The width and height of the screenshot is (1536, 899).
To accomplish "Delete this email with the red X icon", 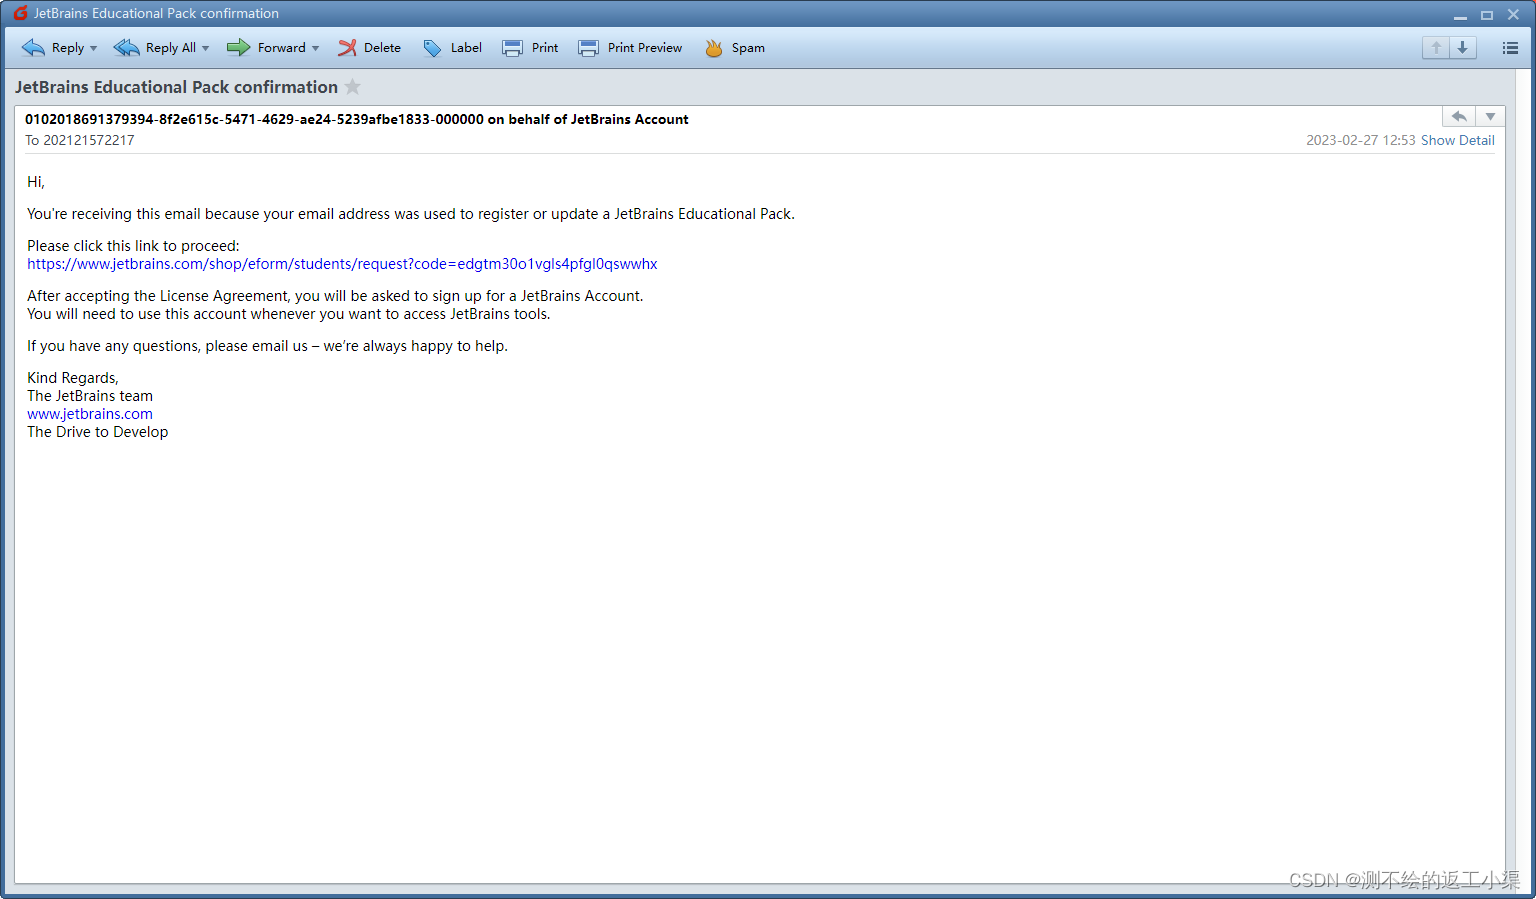I will 347,48.
